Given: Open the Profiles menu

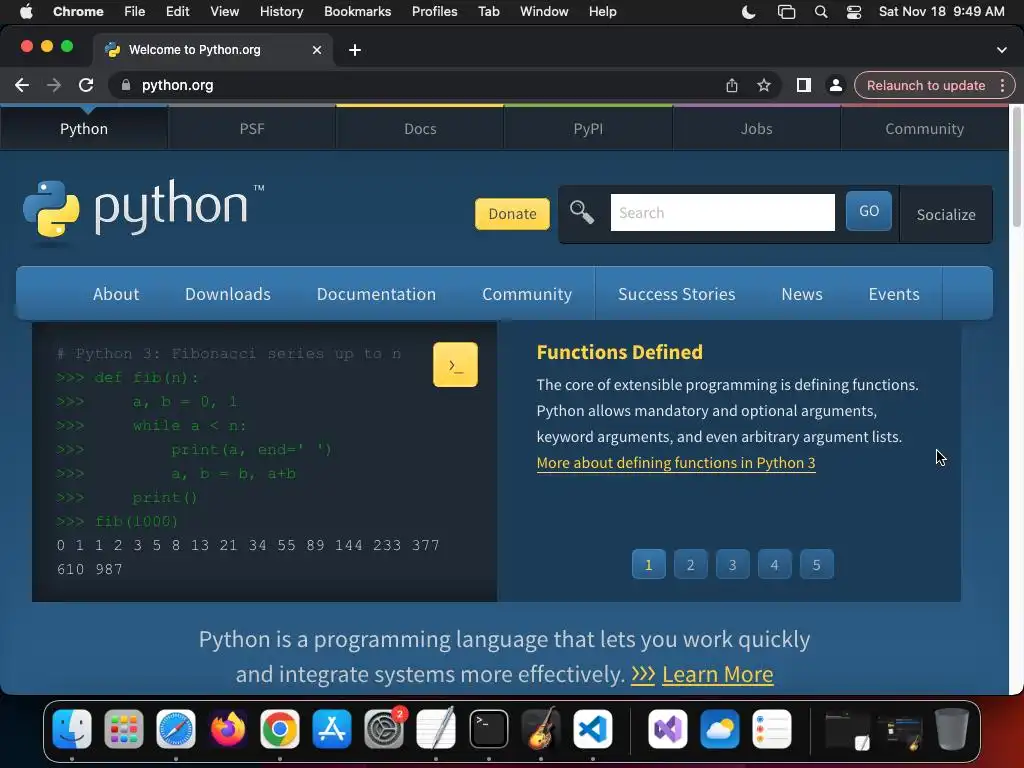Looking at the screenshot, I should tap(434, 12).
